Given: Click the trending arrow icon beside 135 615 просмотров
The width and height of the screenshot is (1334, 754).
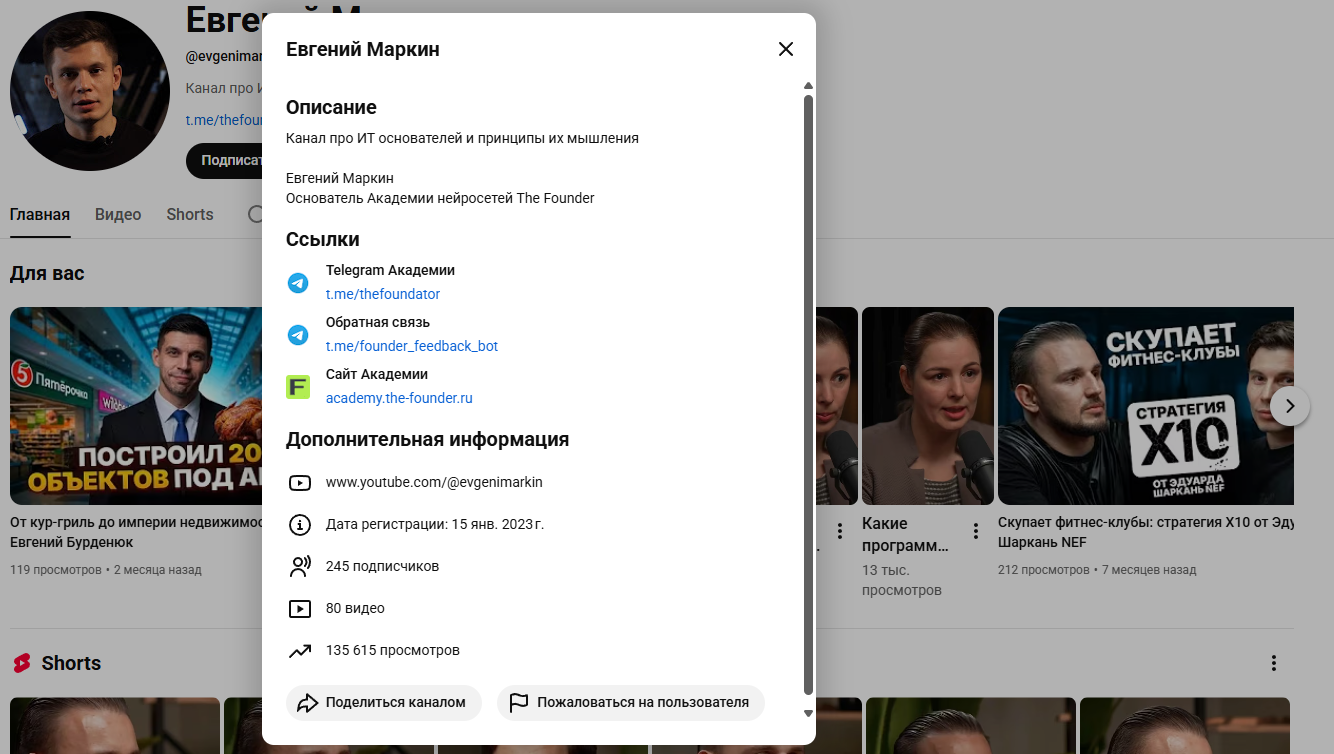Looking at the screenshot, I should (300, 650).
